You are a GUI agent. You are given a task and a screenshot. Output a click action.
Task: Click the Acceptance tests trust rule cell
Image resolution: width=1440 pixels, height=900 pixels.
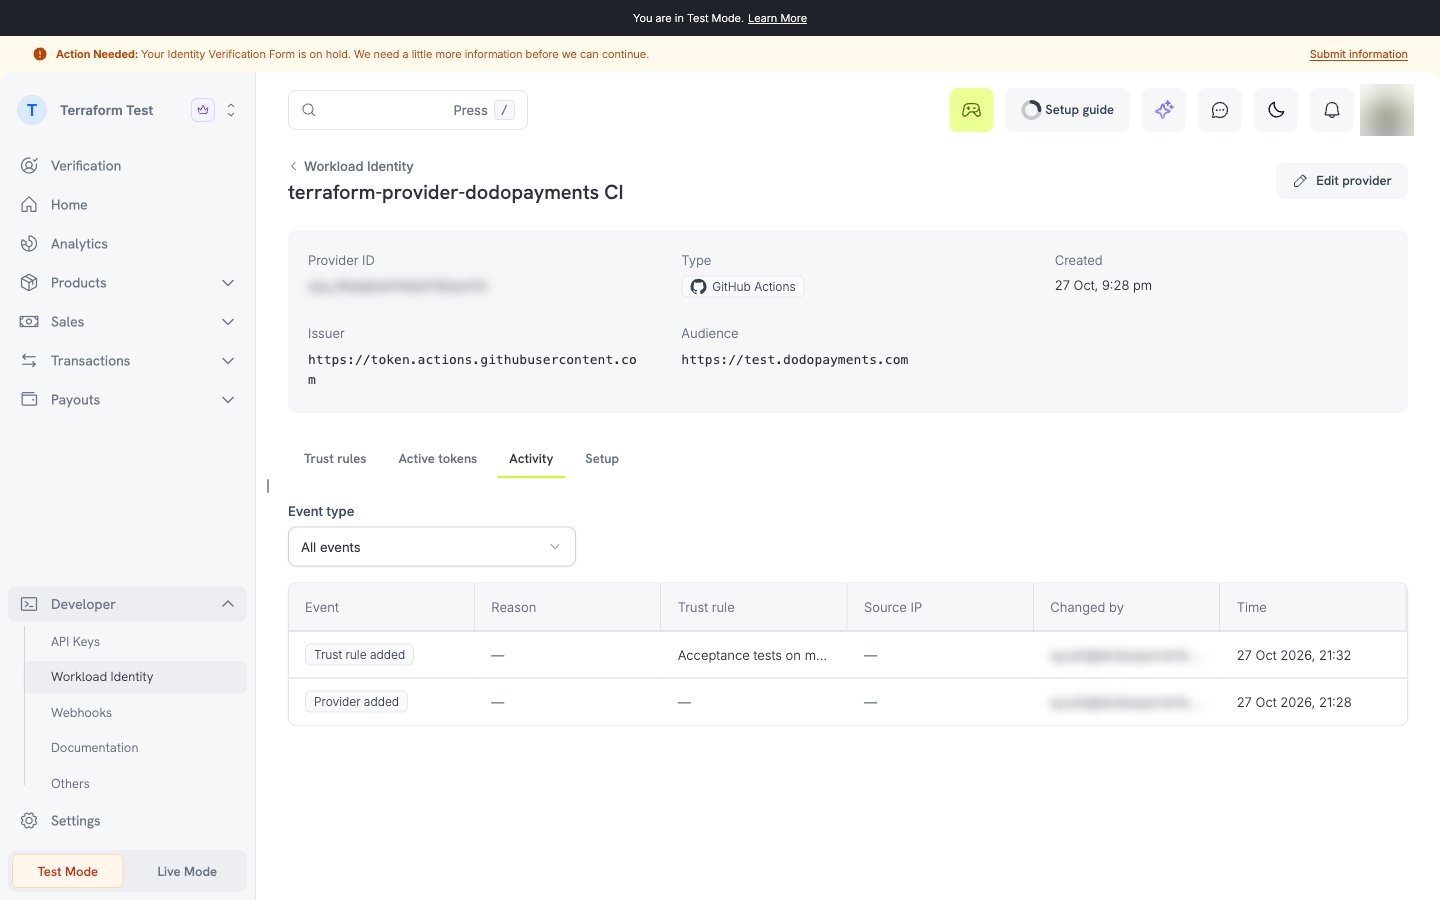[752, 656]
